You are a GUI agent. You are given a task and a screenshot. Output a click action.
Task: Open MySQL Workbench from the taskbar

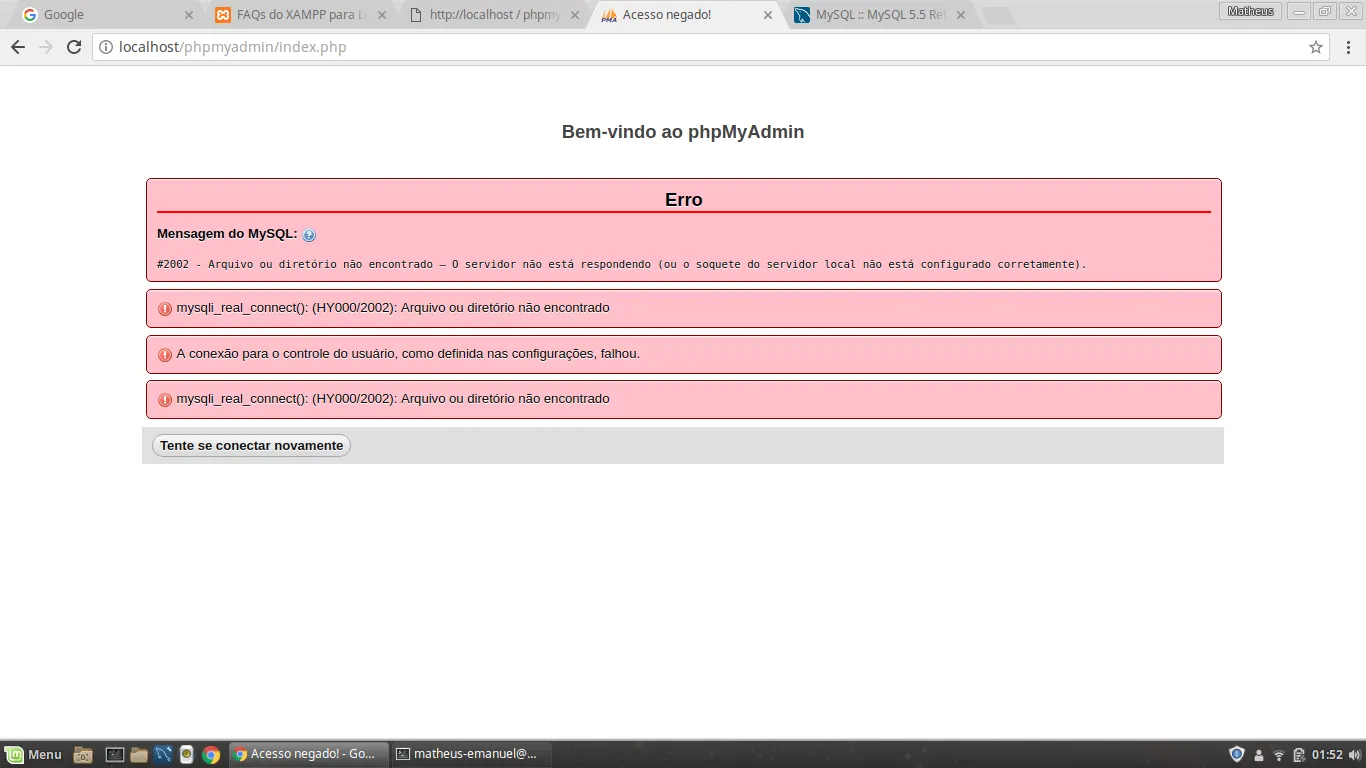(x=163, y=755)
